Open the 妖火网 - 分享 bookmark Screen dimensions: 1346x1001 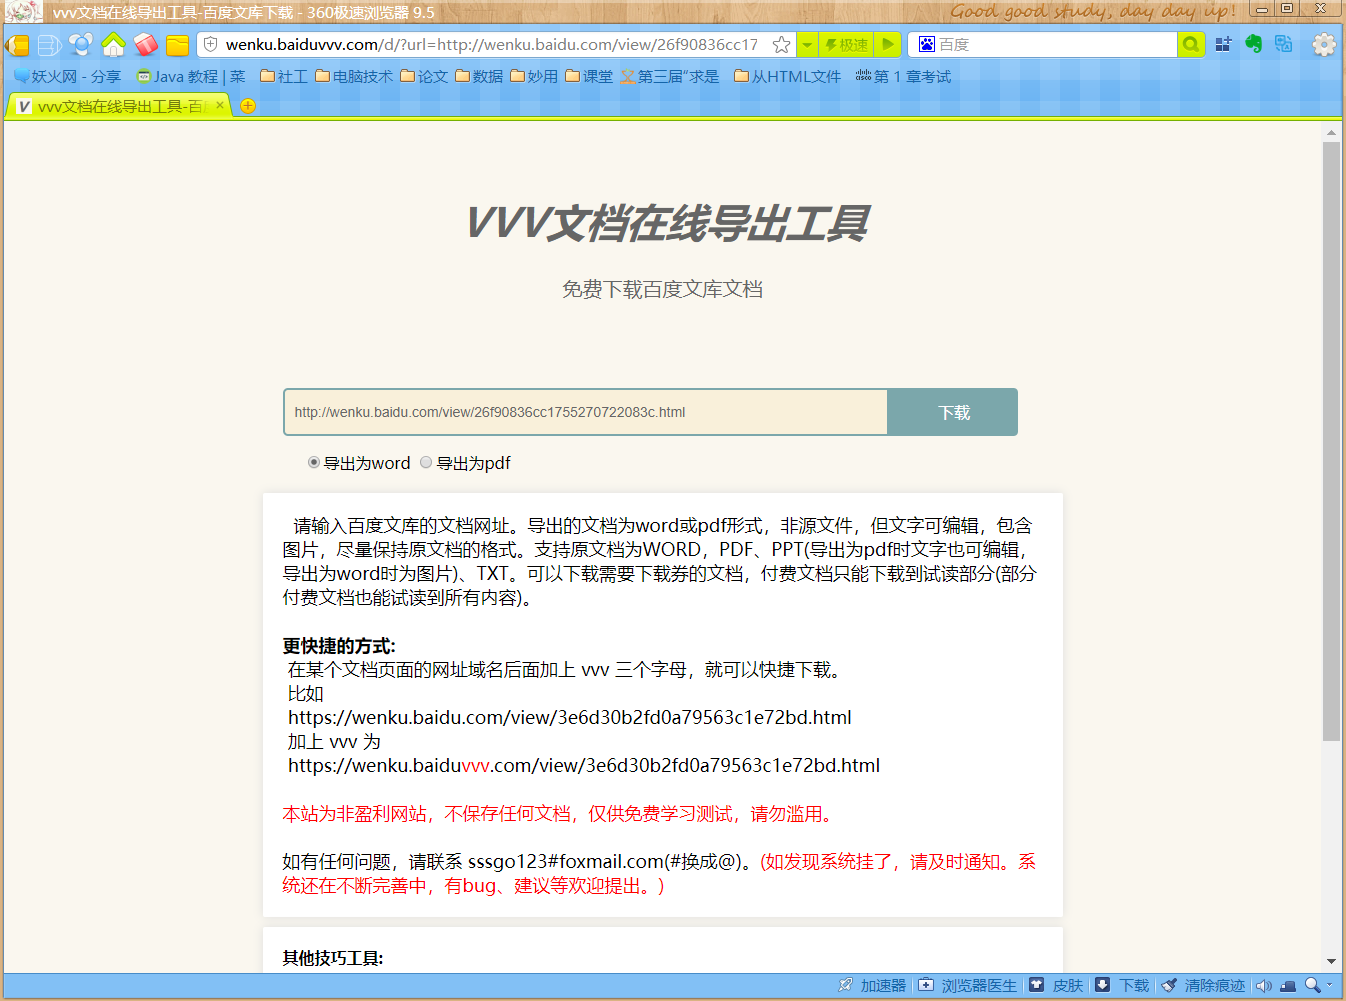coord(67,77)
